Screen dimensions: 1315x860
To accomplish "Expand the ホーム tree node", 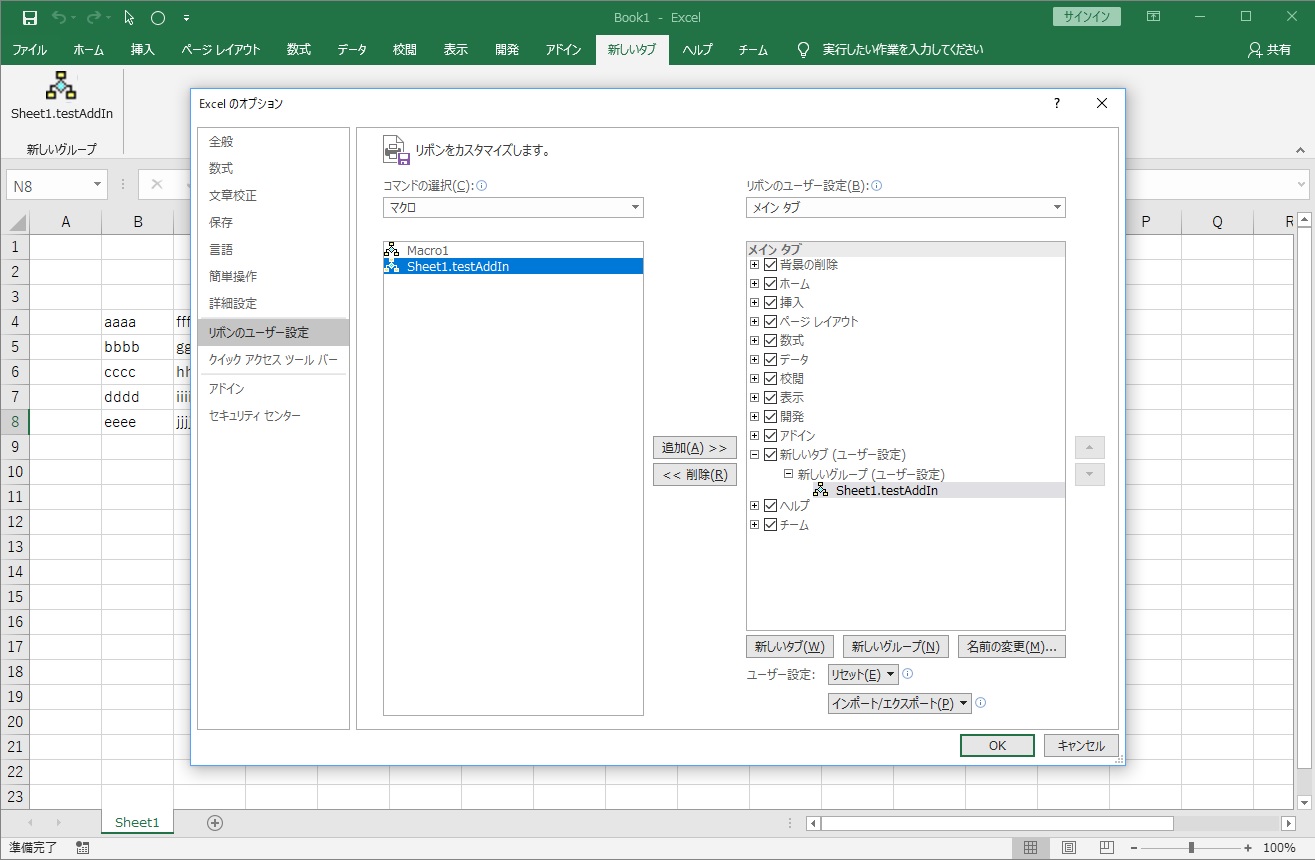I will [x=755, y=284].
